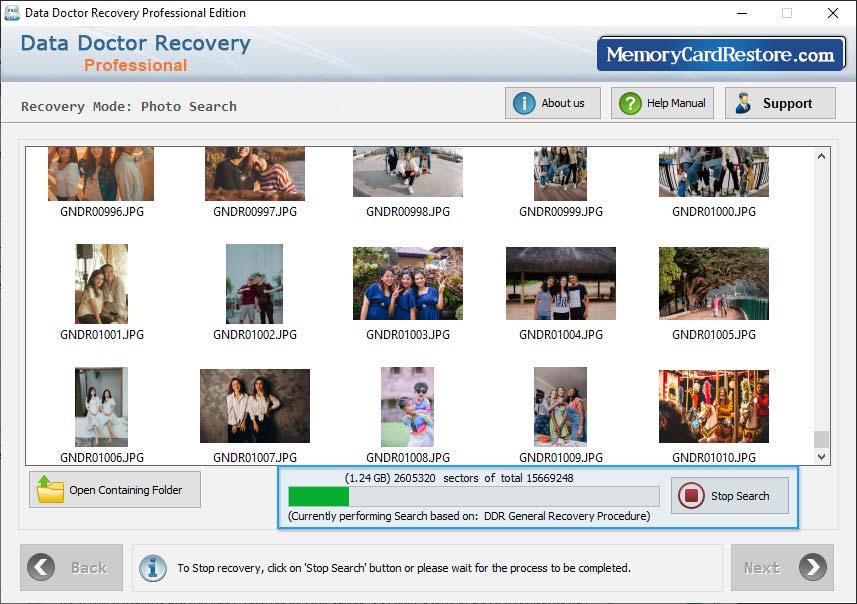The image size is (857, 604).
Task: Select thumbnail of GNDR01001.JPG
Action: pyautogui.click(x=102, y=284)
